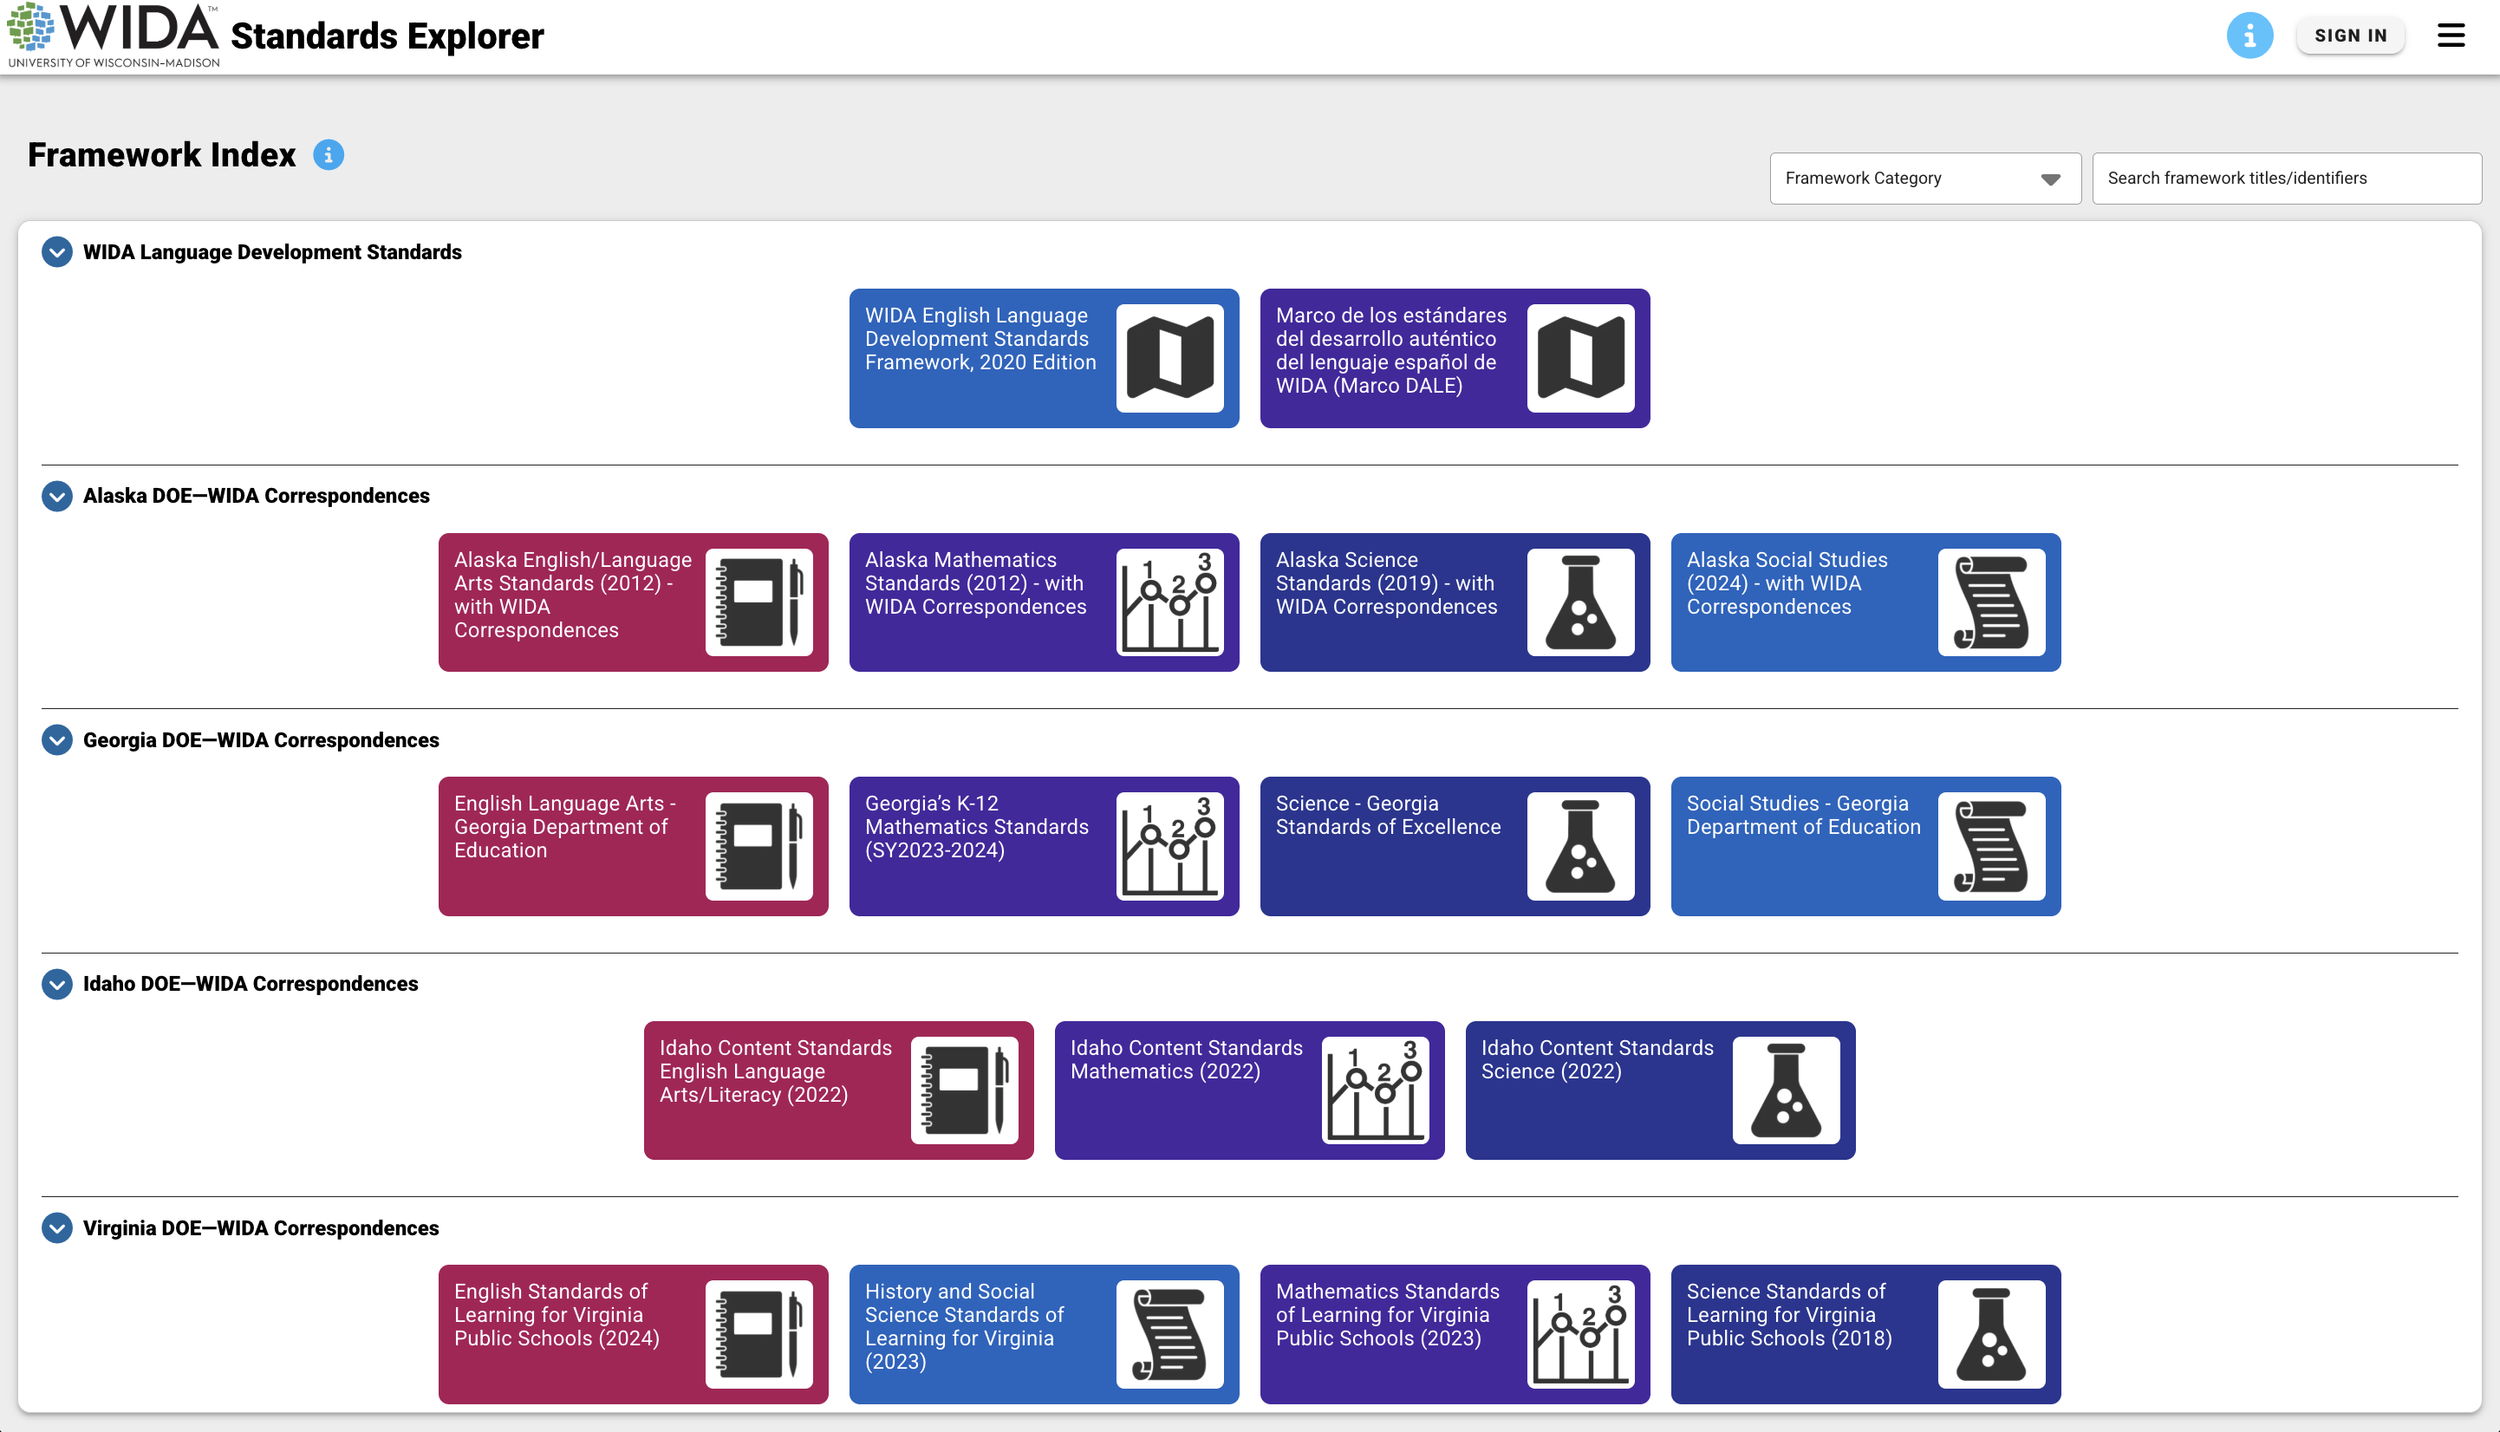Click Alaska DOE—WIDA Correspondences heading text
The width and height of the screenshot is (2500, 1432).
pyautogui.click(x=256, y=496)
